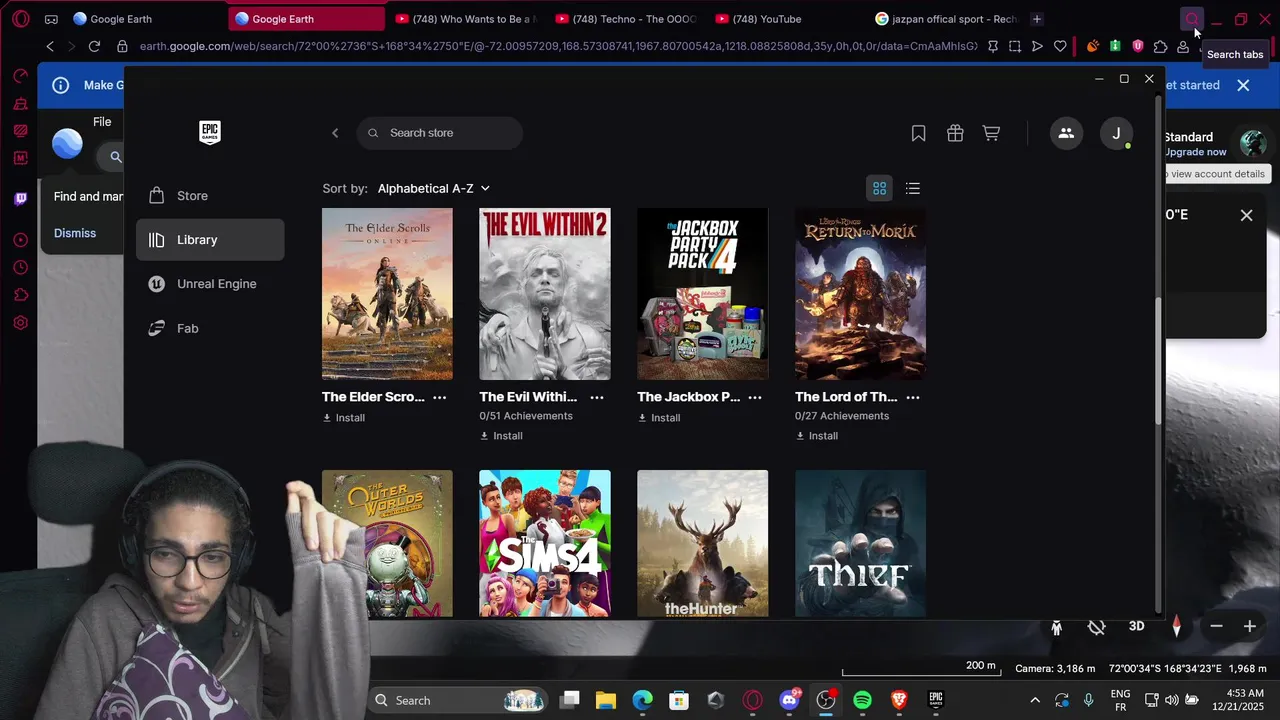Zoom in on the Google Earth map
This screenshot has width=1280, height=720.
click(1249, 626)
